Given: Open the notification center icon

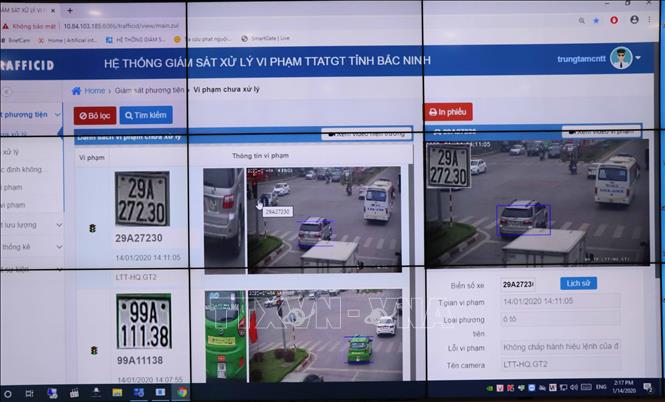Looking at the screenshot, I should (x=648, y=387).
